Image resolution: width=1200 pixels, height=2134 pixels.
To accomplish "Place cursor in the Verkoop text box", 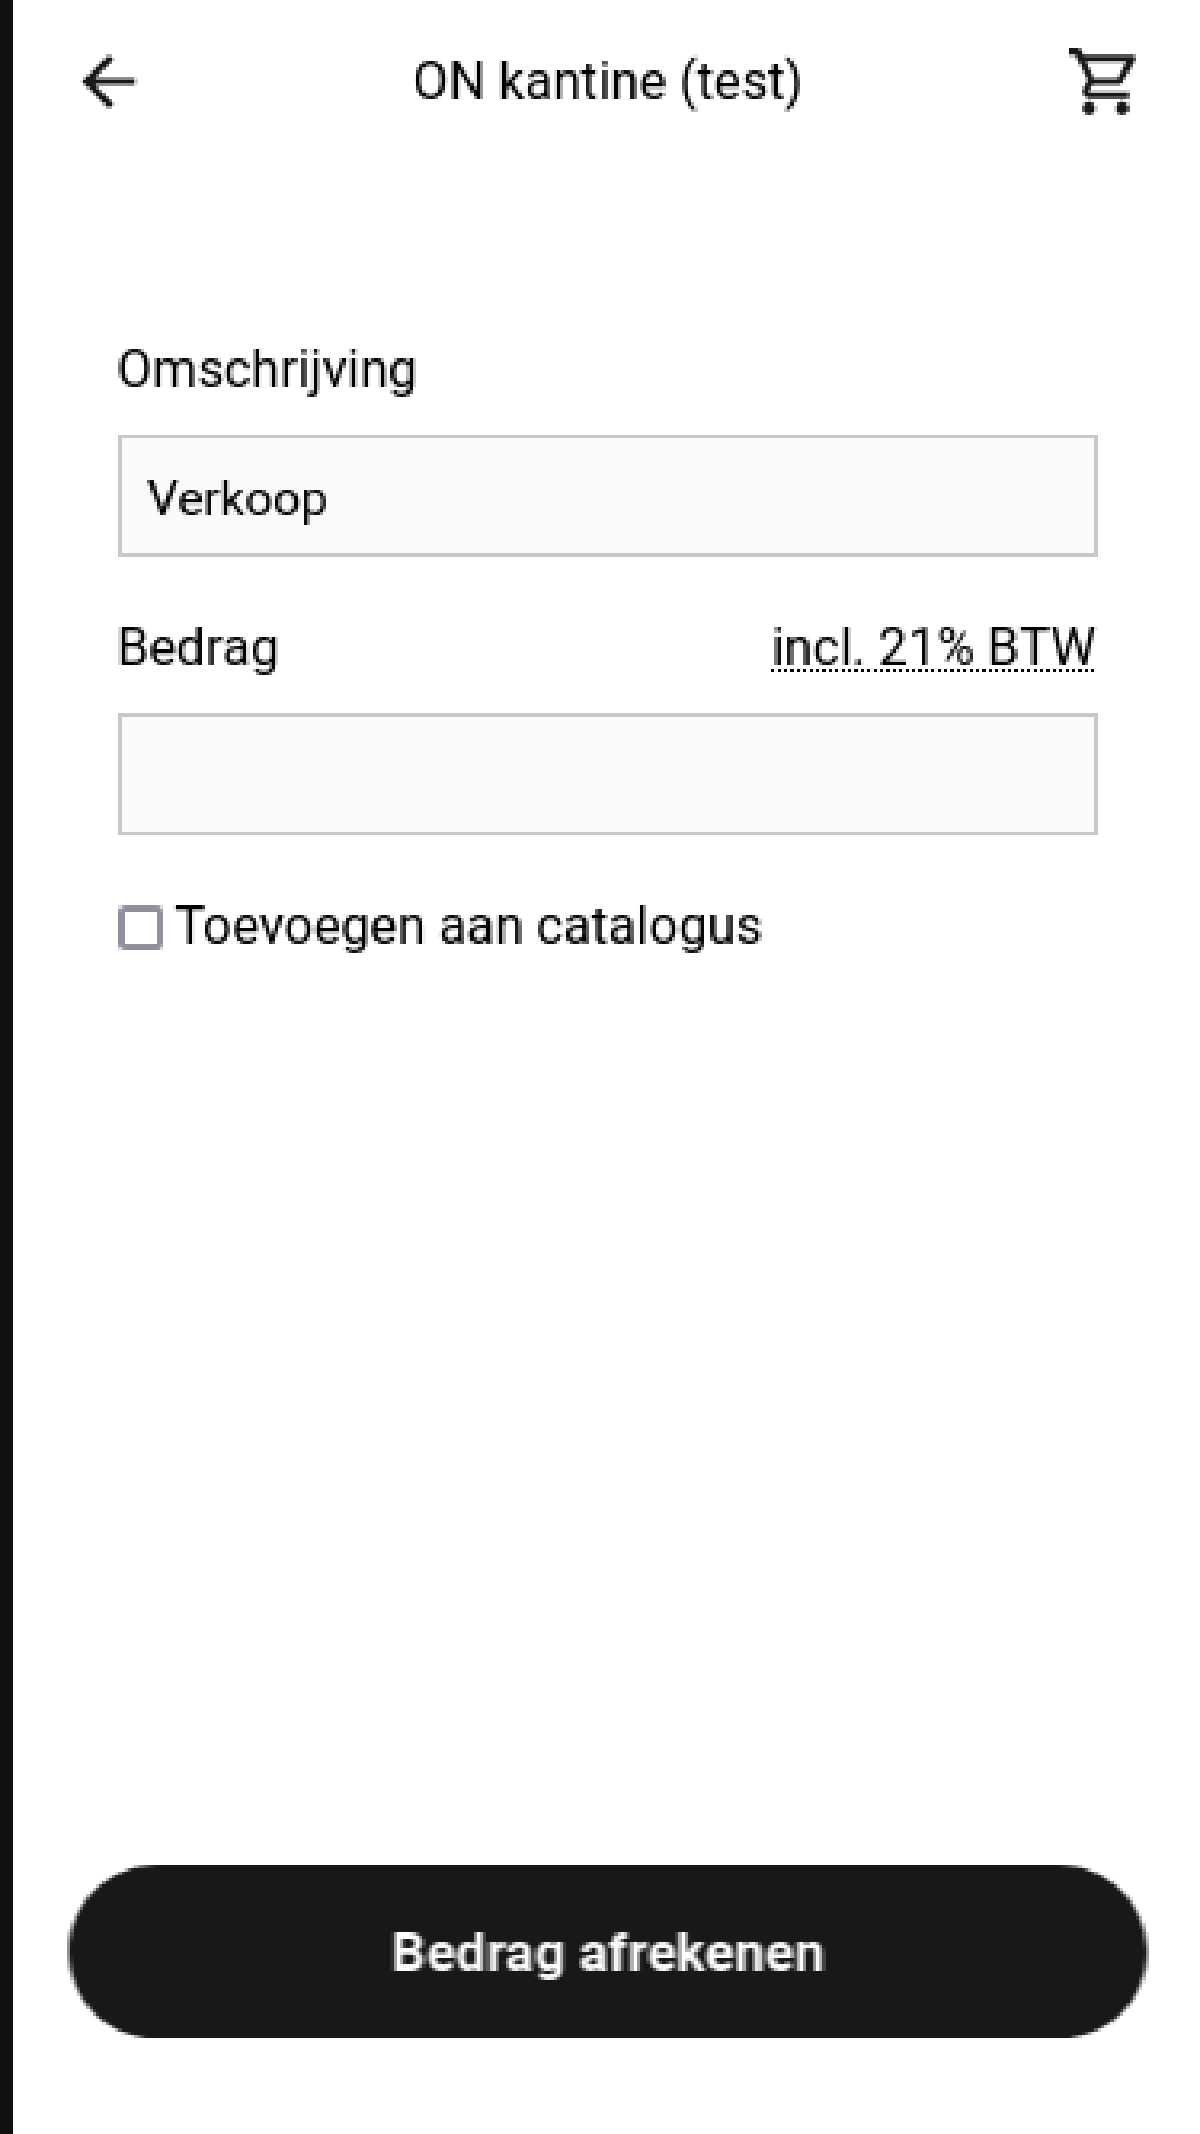I will click(x=607, y=496).
